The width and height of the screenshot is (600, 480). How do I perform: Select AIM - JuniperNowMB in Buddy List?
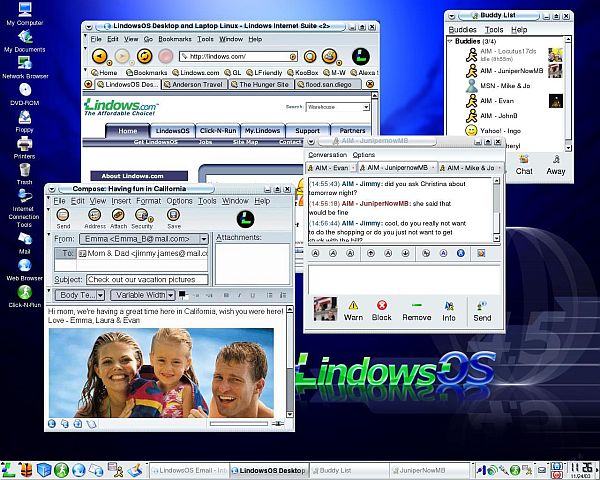[512, 71]
